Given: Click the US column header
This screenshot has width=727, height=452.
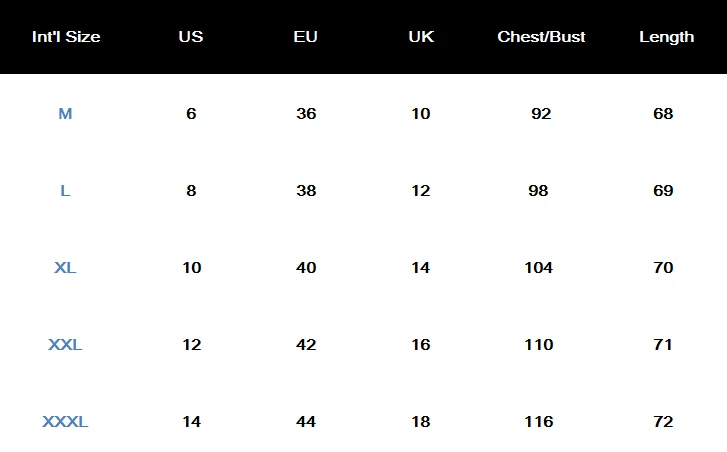Looking at the screenshot, I should point(191,37).
